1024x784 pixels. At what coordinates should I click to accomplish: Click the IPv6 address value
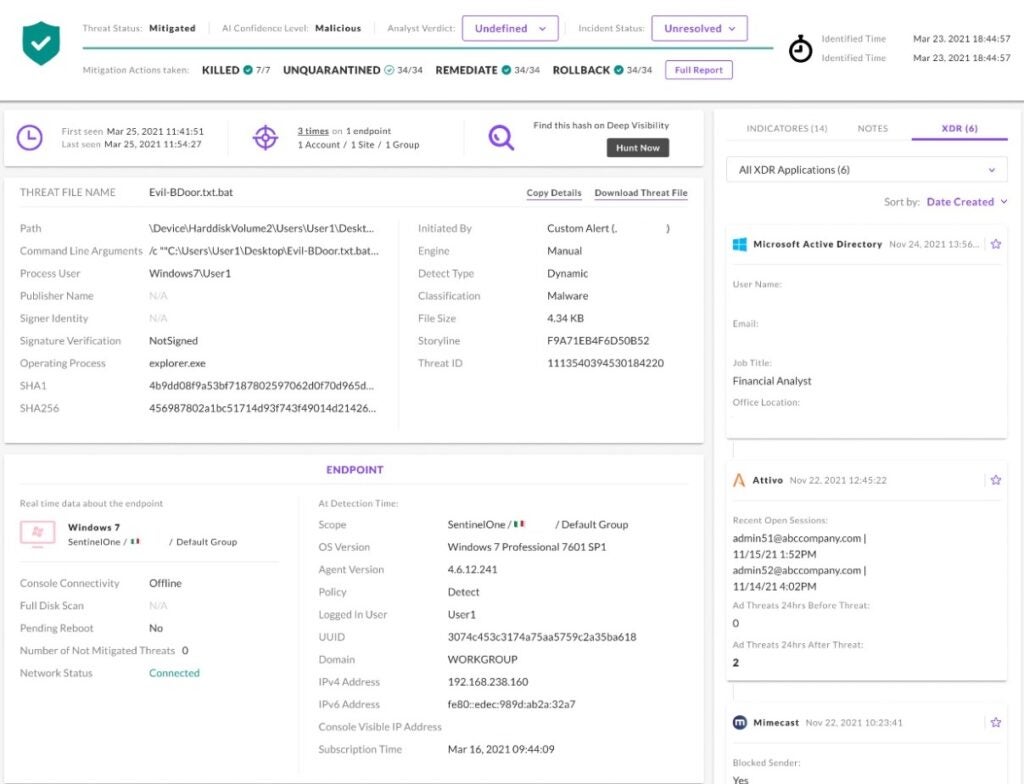click(511, 704)
